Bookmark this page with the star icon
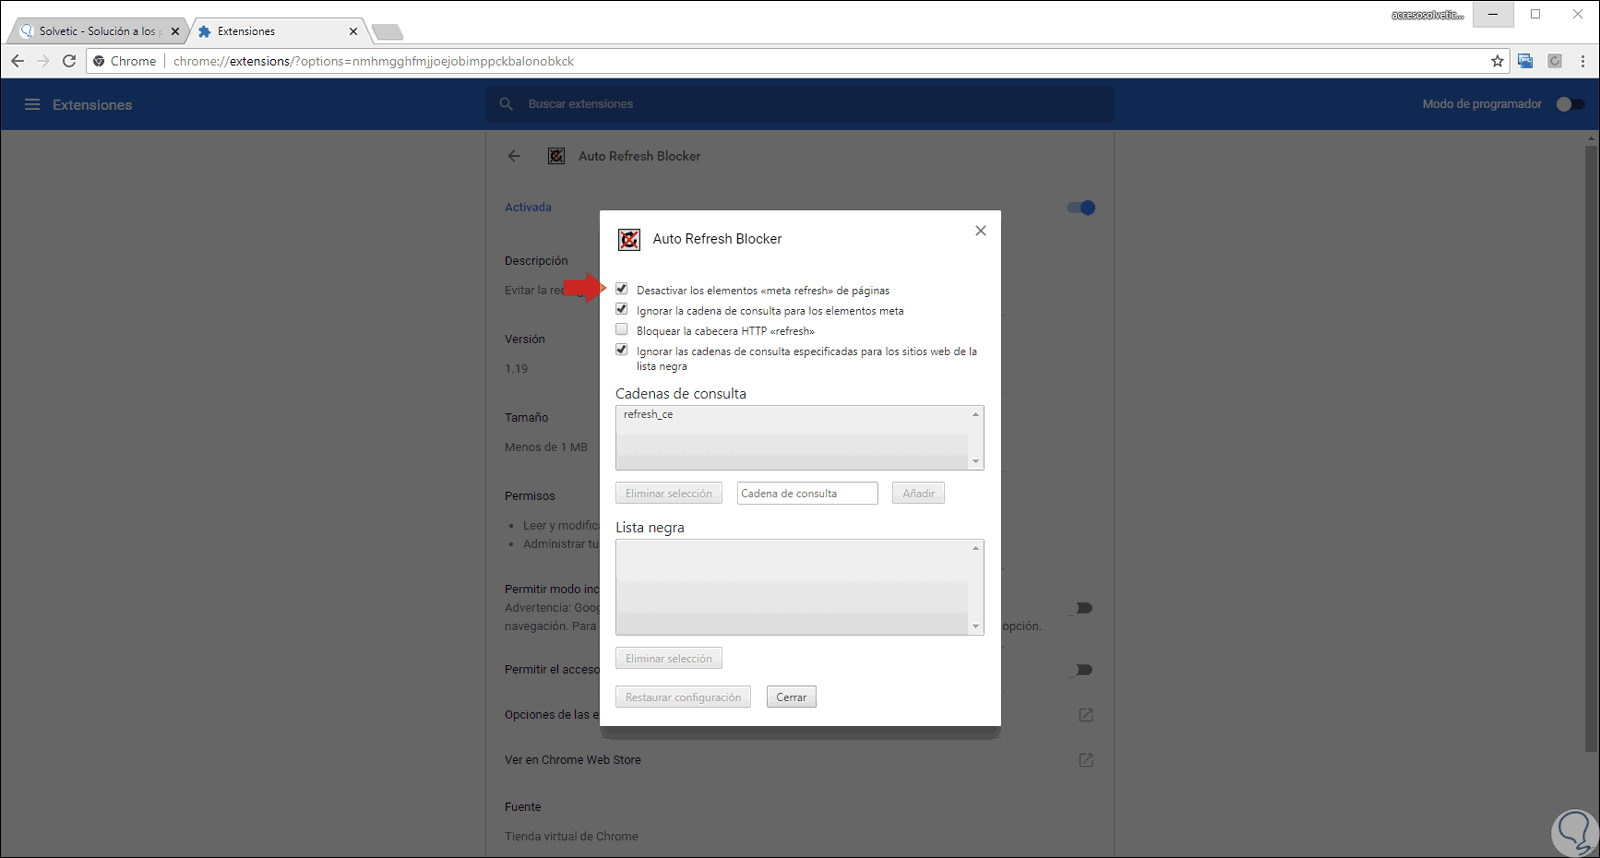This screenshot has height=858, width=1600. pyautogui.click(x=1497, y=61)
